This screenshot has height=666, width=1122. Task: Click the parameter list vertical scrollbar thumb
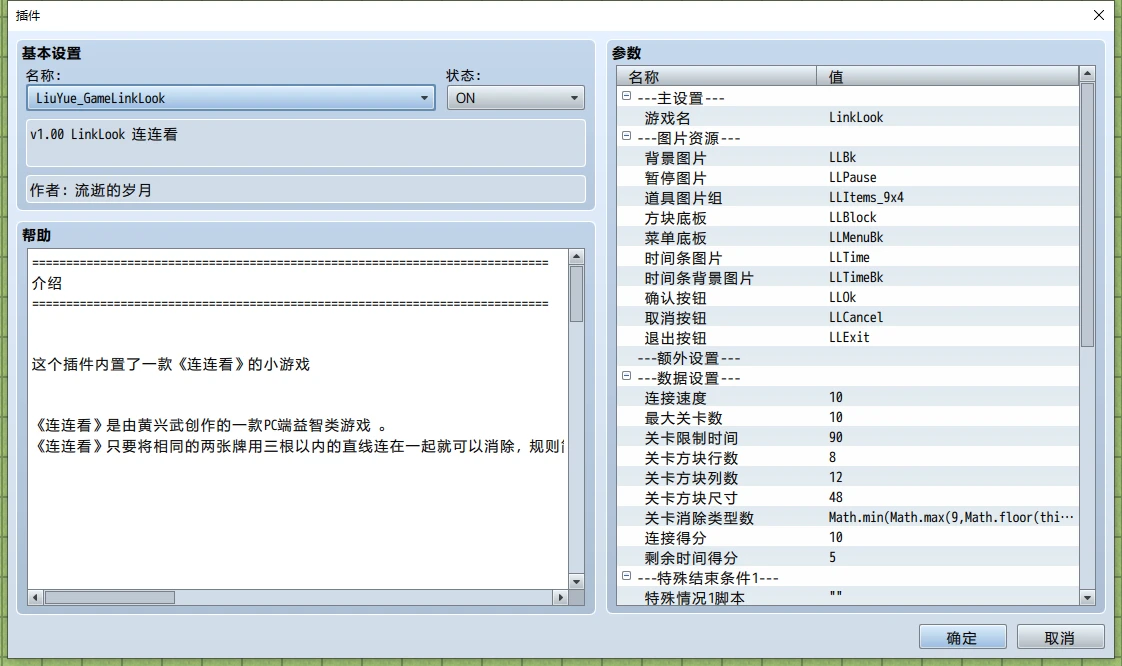point(1088,215)
